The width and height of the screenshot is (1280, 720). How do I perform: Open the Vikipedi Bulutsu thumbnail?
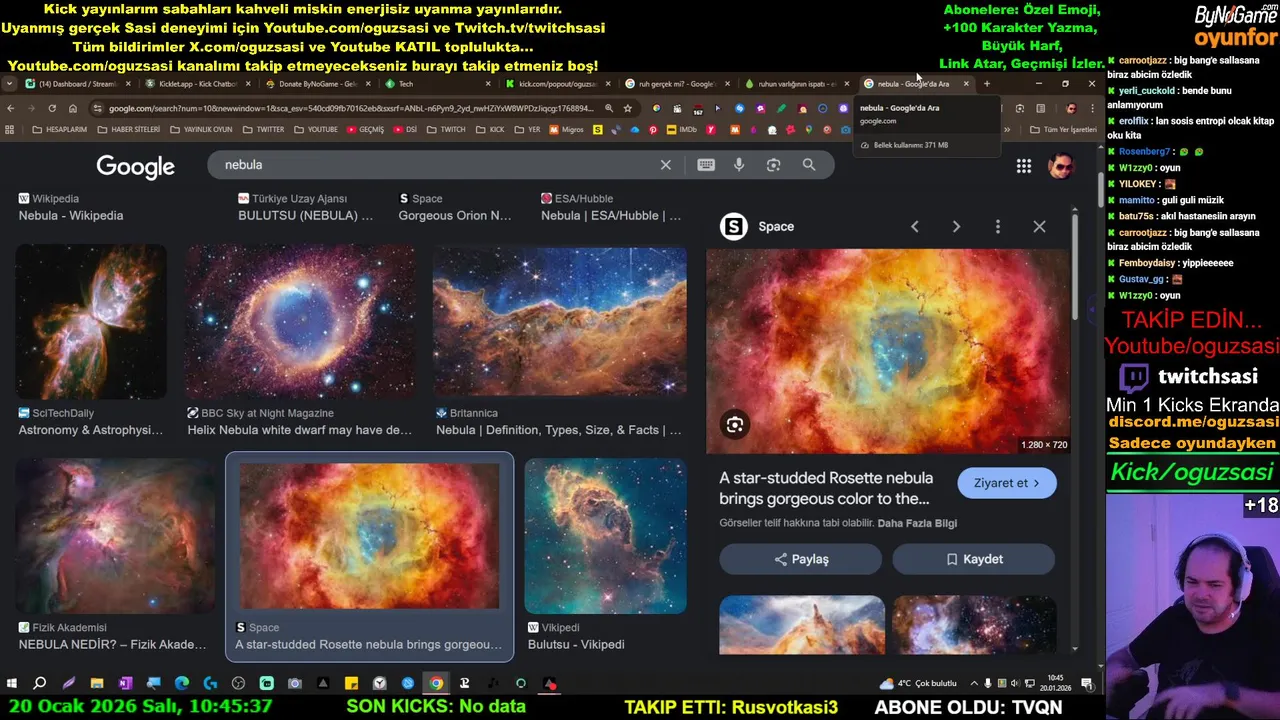point(605,536)
